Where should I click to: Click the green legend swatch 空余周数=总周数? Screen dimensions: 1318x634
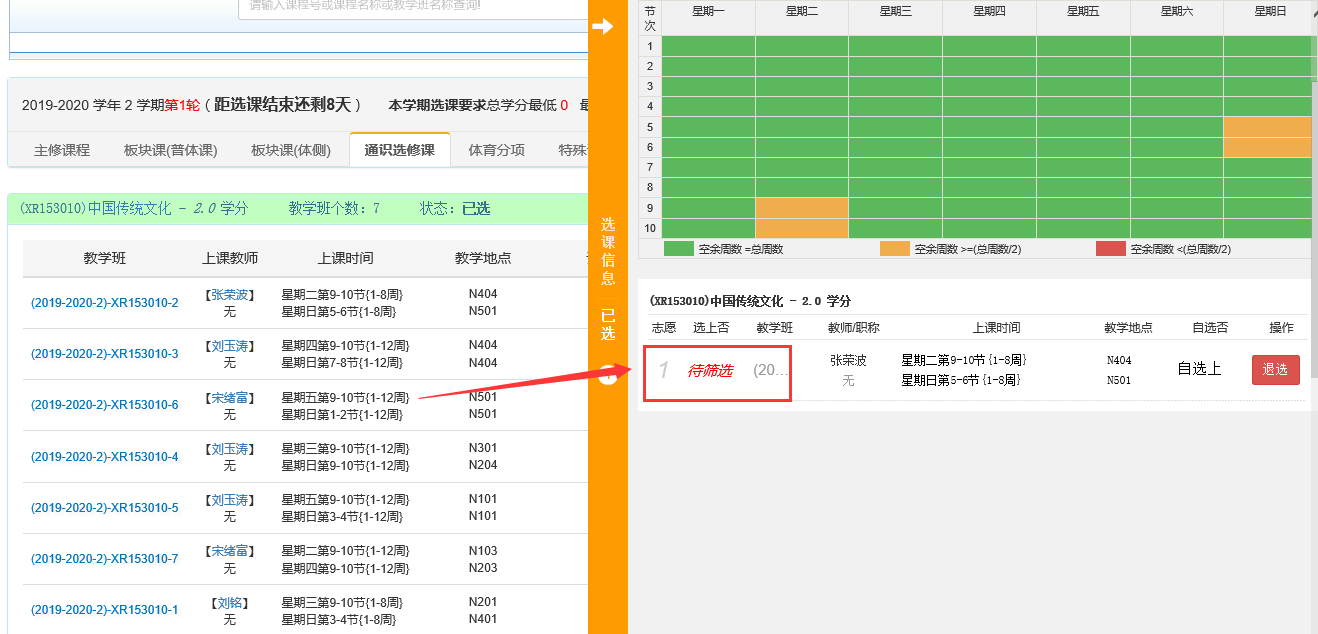click(678, 249)
